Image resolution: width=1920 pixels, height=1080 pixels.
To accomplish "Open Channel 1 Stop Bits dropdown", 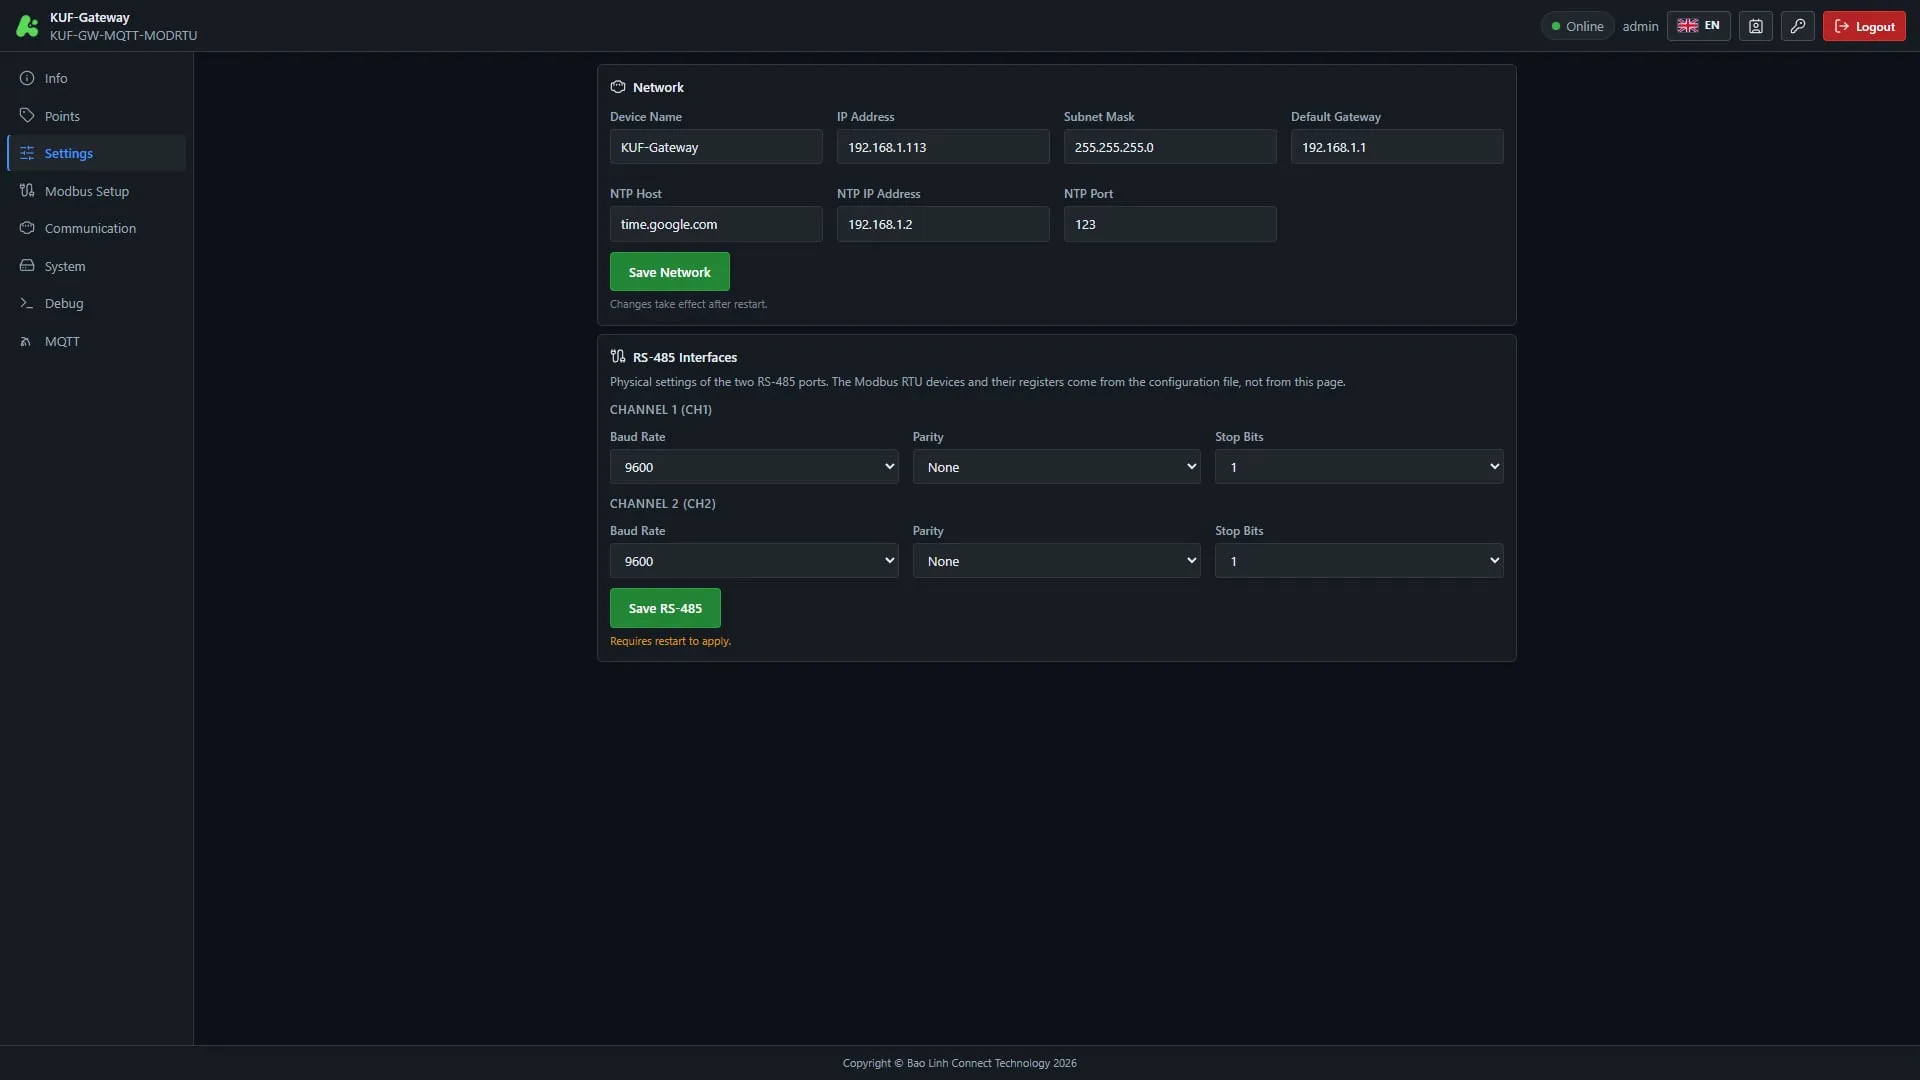I will point(1359,467).
